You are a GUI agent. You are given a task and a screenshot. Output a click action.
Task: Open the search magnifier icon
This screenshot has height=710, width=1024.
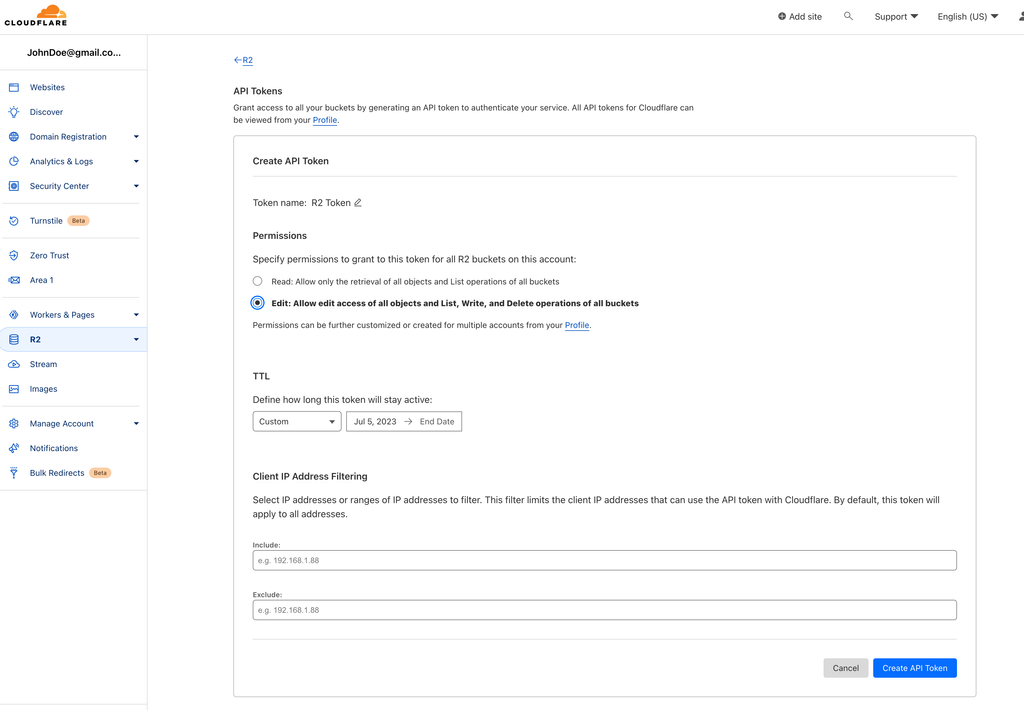848,16
